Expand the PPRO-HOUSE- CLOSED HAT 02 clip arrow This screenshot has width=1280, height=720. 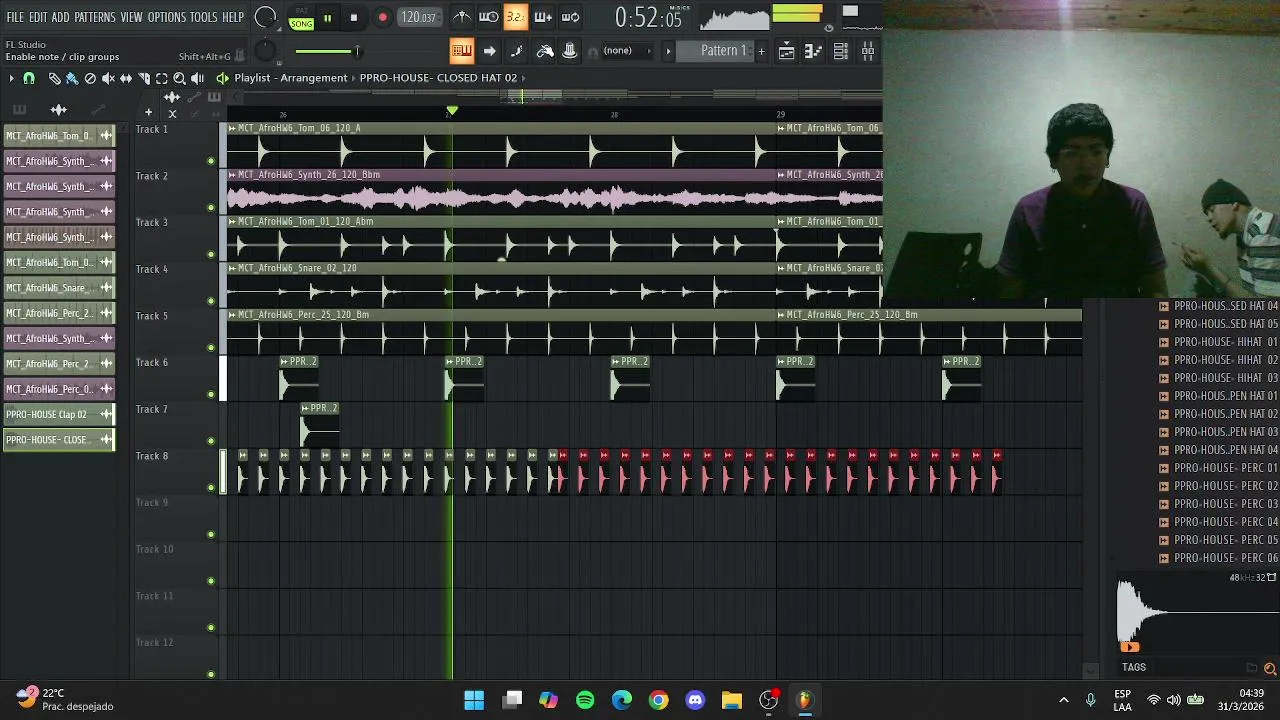click(x=523, y=78)
